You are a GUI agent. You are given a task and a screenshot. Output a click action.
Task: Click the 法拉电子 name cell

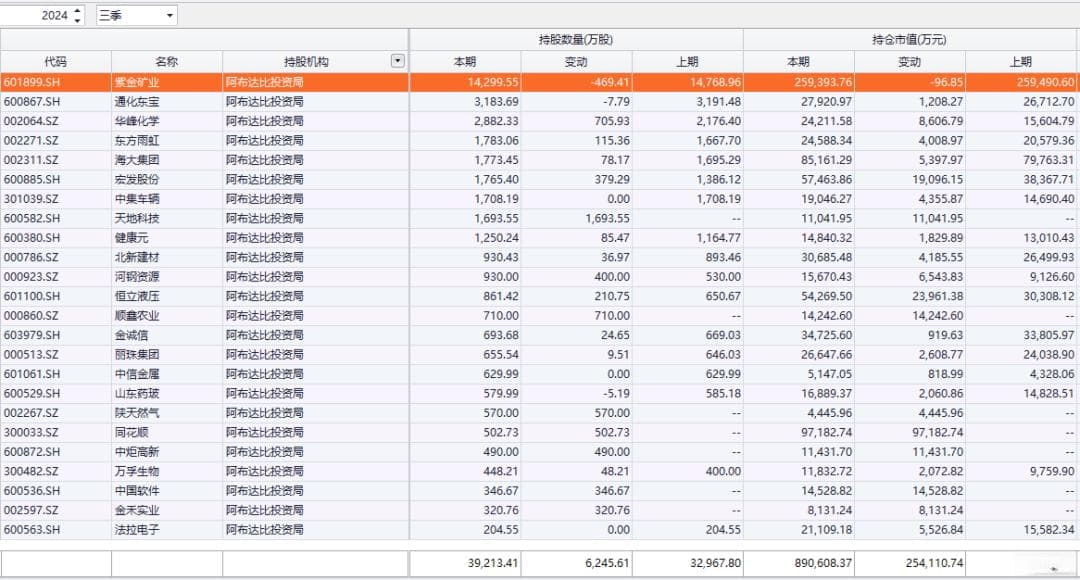click(x=167, y=530)
